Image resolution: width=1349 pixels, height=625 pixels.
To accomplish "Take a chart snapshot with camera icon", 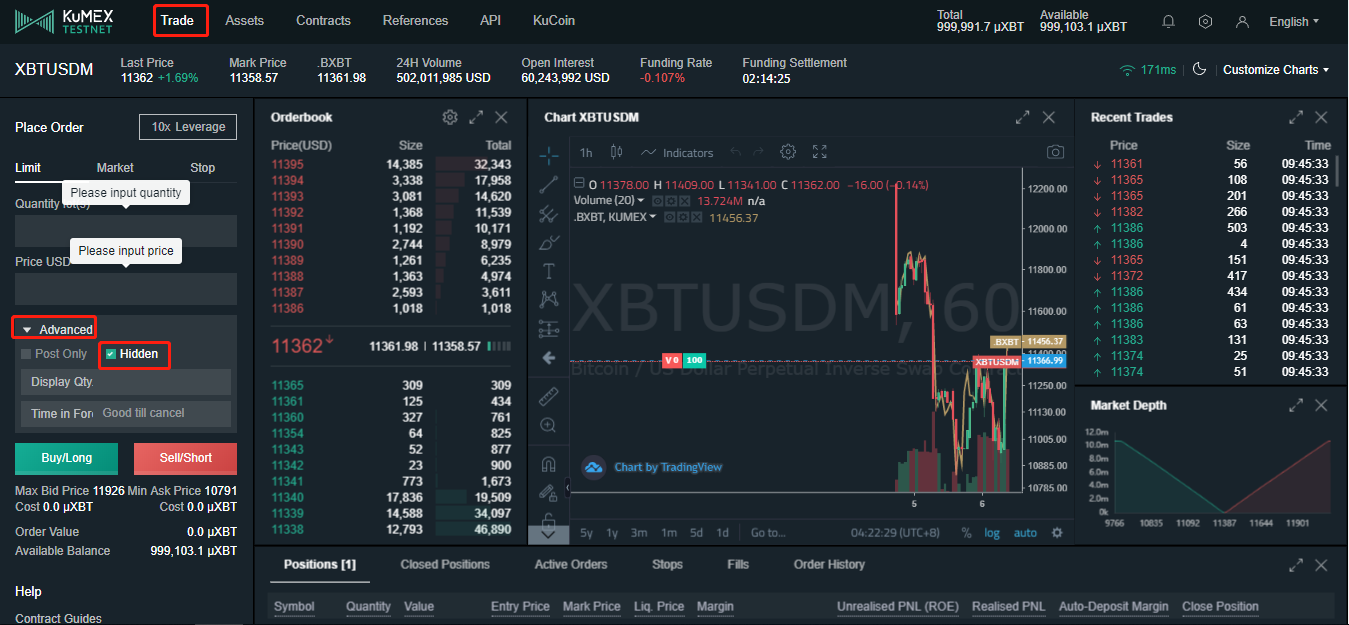I will pos(1055,152).
